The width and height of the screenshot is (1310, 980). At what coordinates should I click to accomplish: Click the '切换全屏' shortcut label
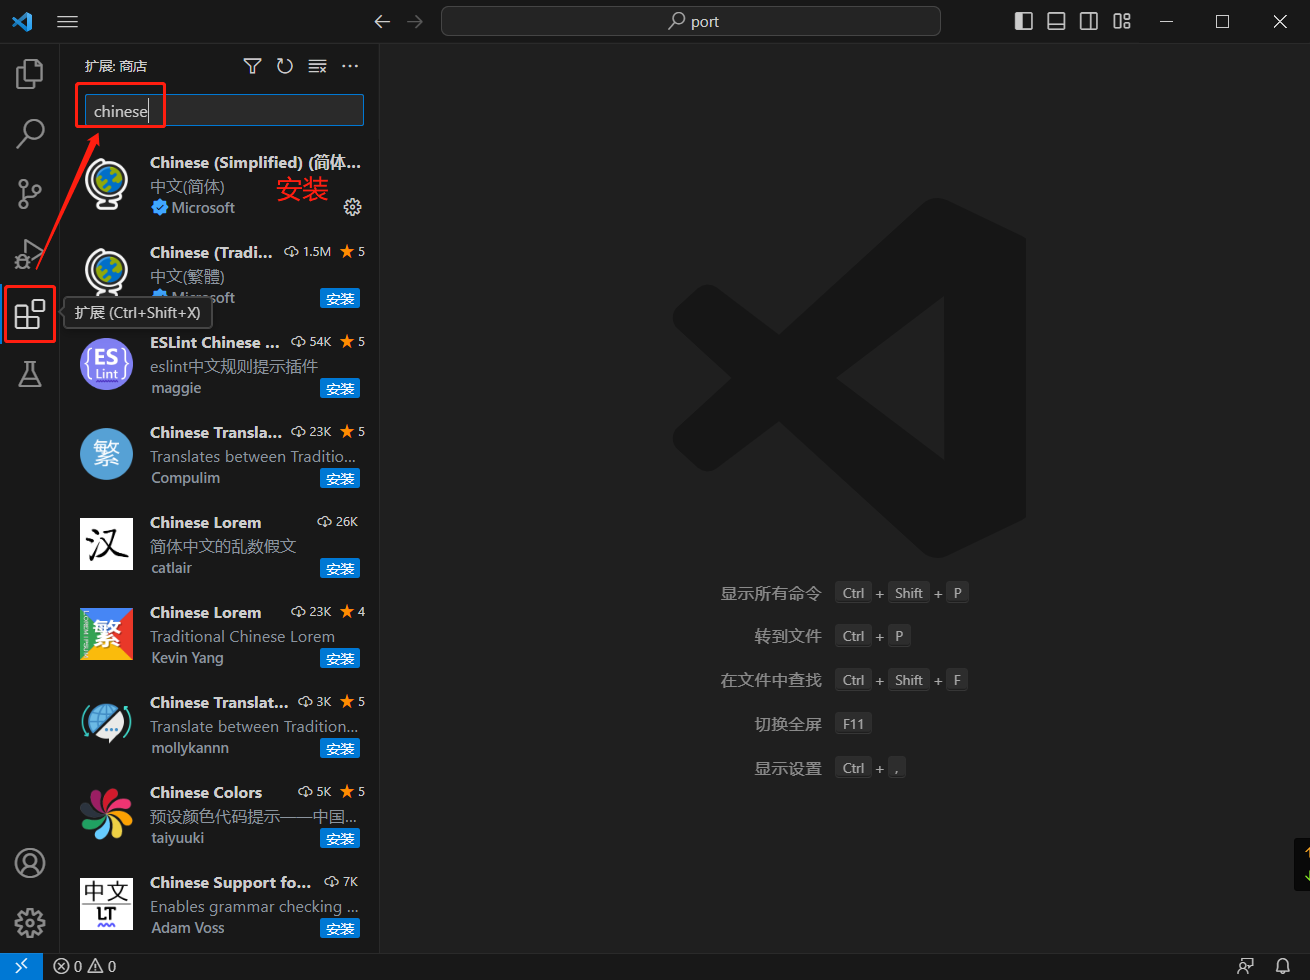click(788, 724)
